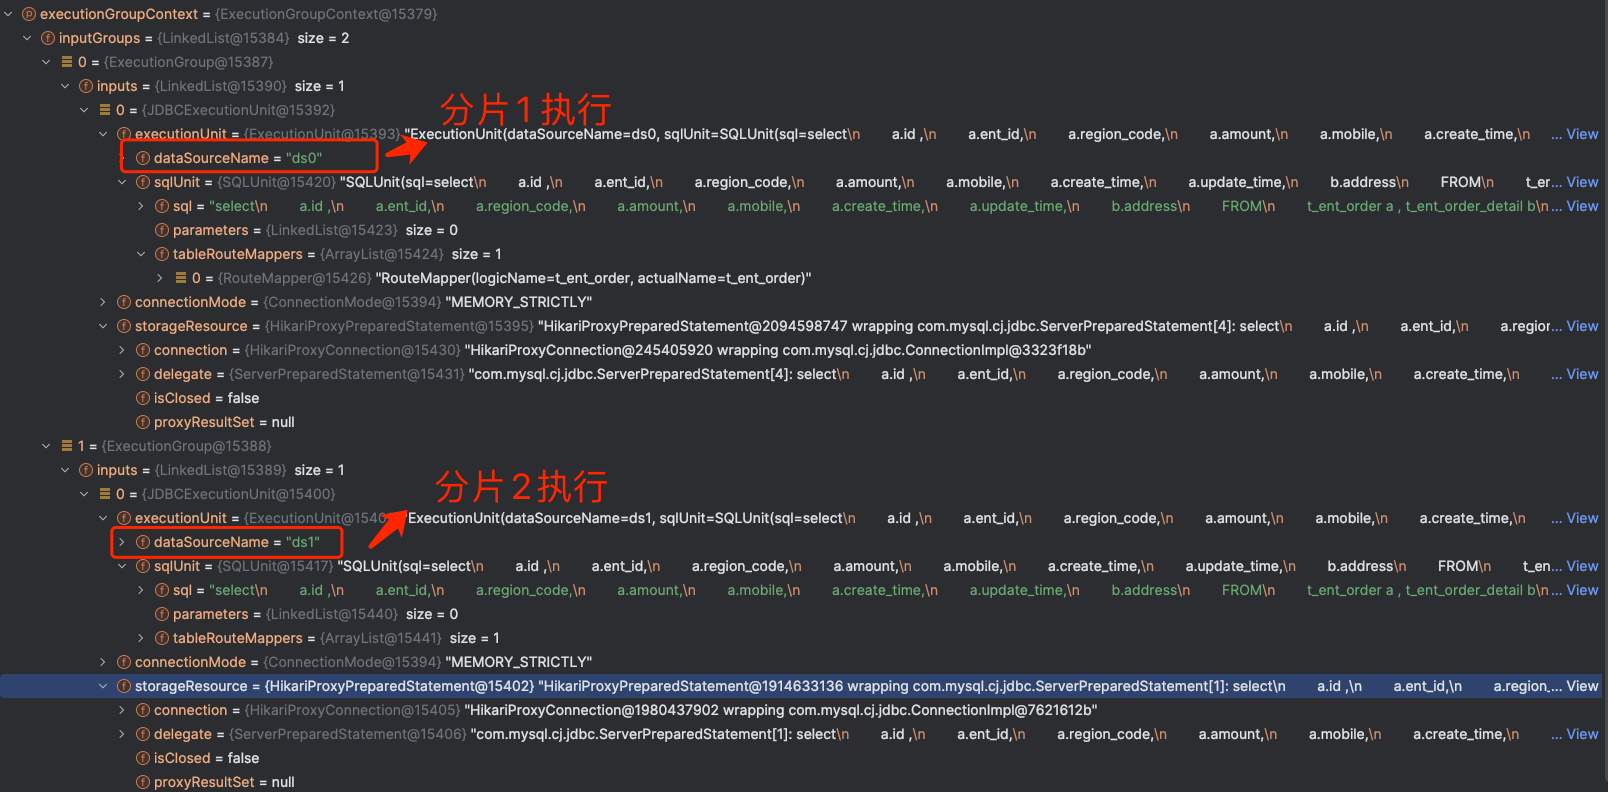Click the field icon of connection HikariProxyConnection@15430
This screenshot has height=792, width=1608.
[x=143, y=350]
